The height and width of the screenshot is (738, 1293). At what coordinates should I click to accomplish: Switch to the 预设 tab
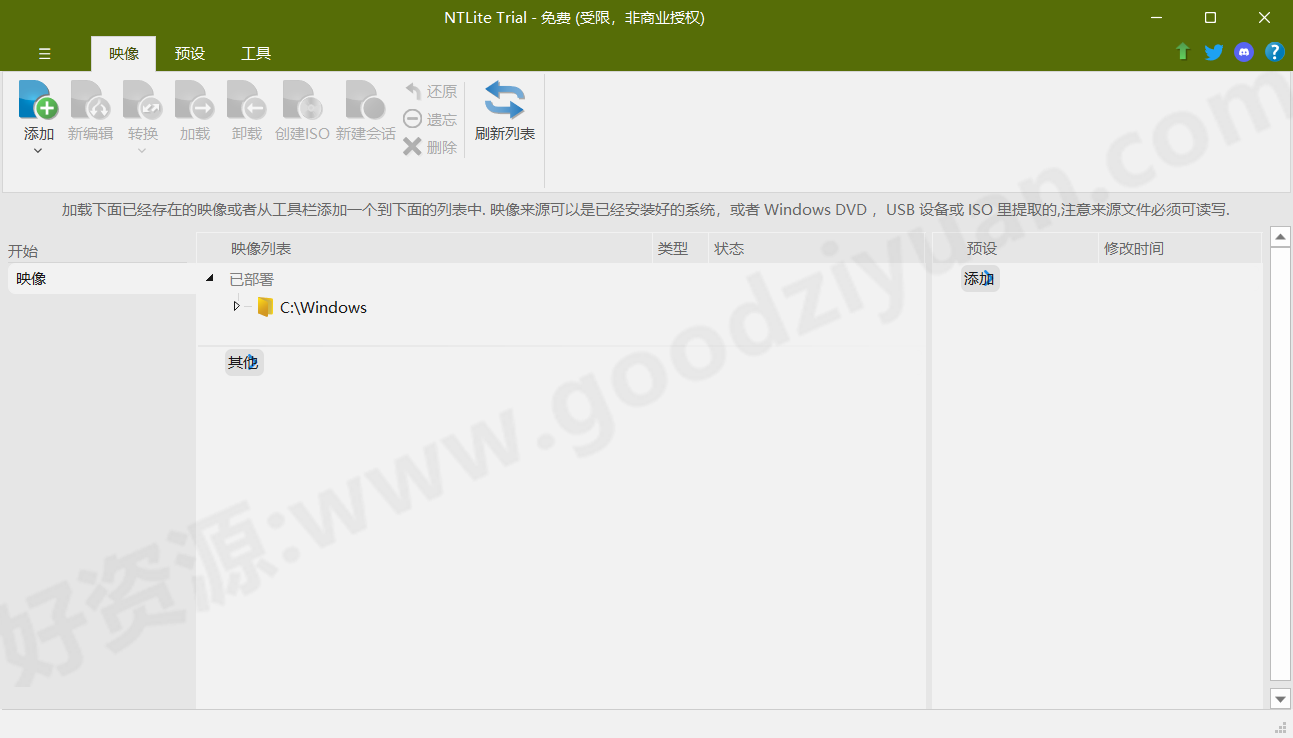[189, 53]
